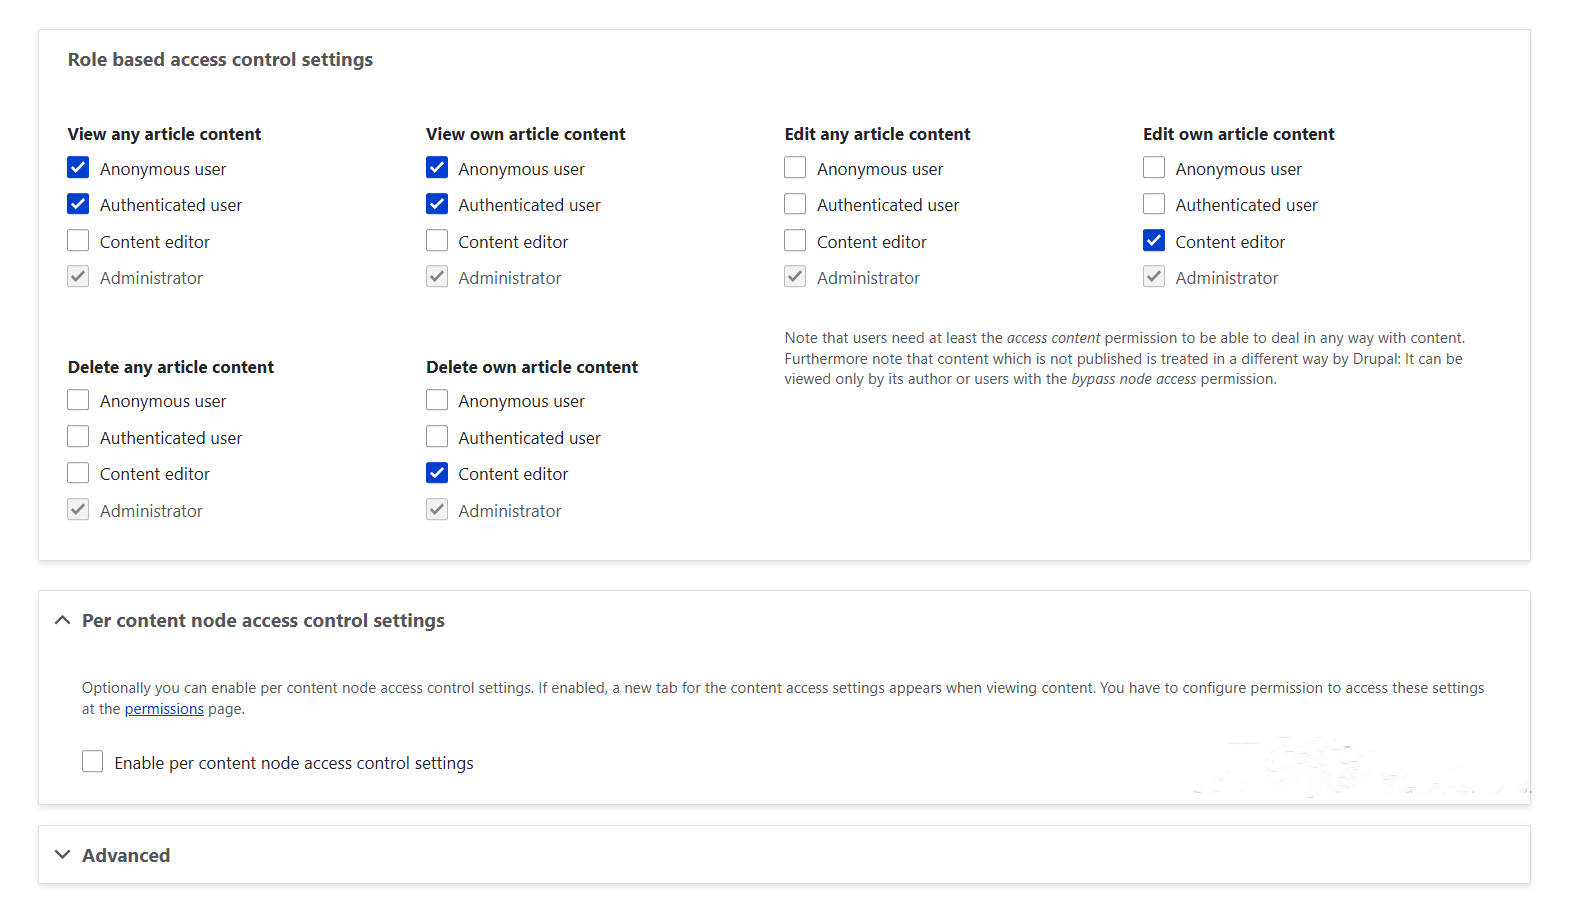The width and height of the screenshot is (1574, 901).
Task: Check Anonymous user under Delete own article content
Action: (x=437, y=399)
